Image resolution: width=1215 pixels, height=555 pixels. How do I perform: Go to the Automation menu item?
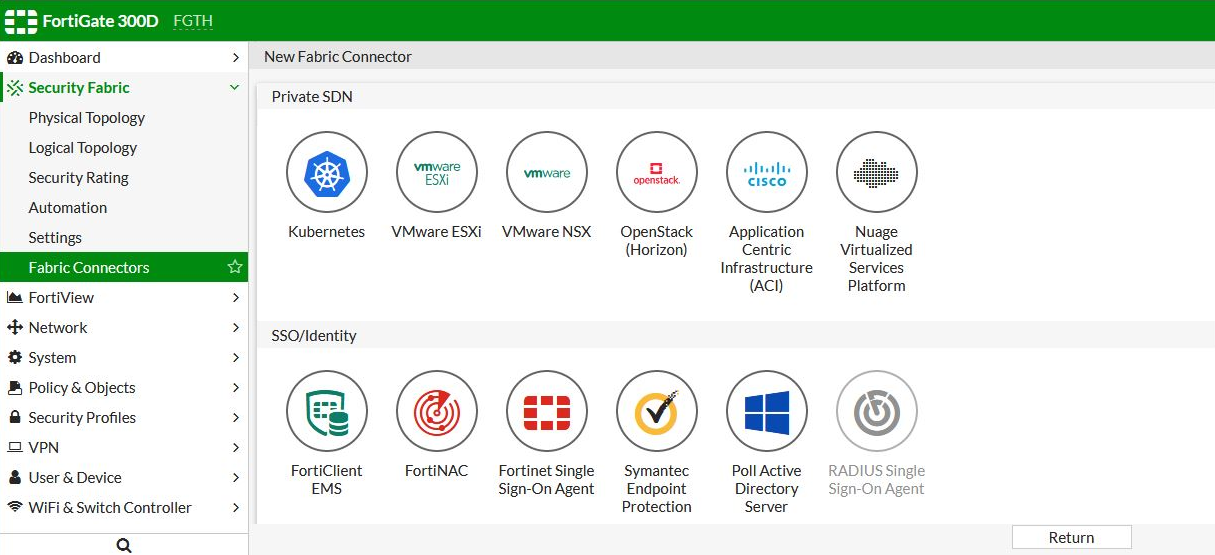68,208
